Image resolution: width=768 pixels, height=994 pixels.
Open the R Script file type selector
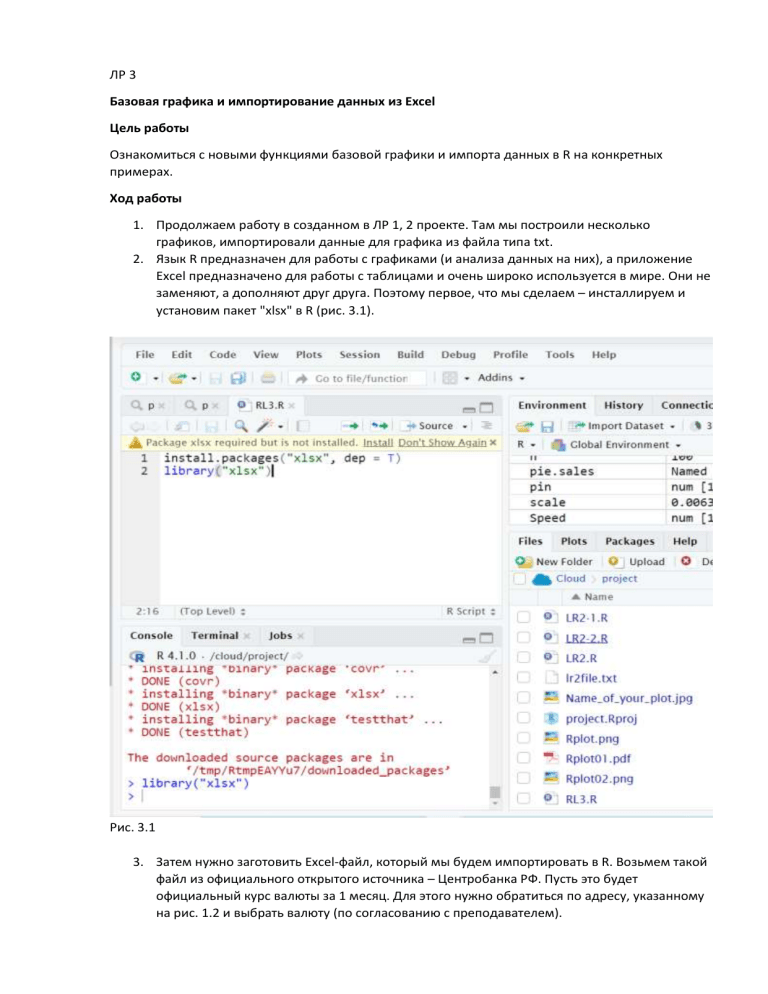tap(470, 611)
